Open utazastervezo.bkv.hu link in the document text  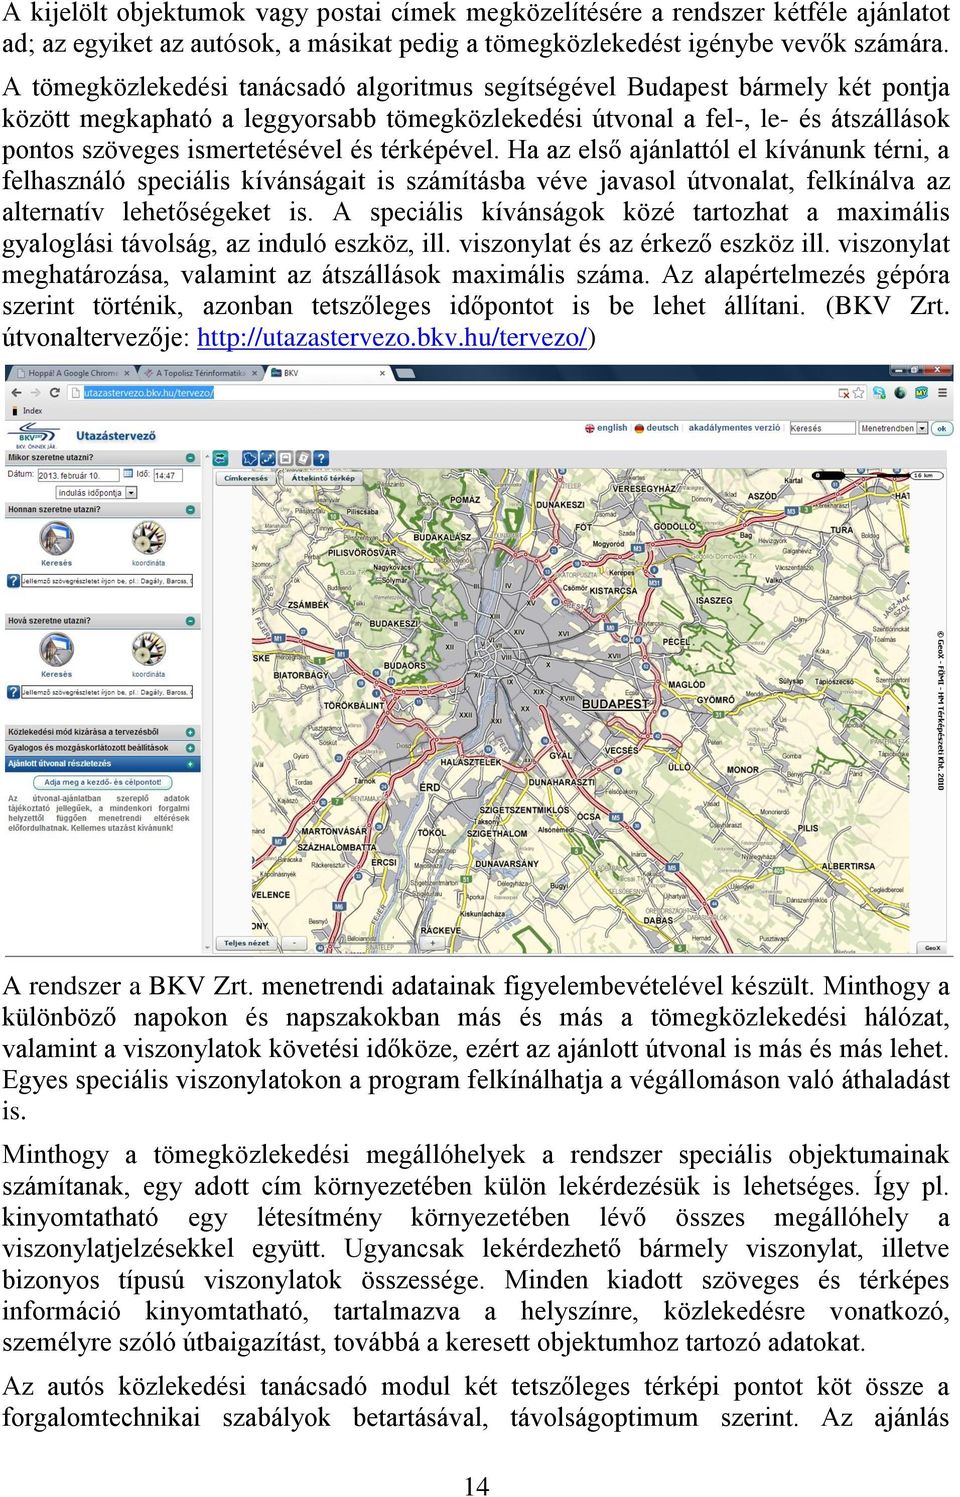[x=392, y=337]
